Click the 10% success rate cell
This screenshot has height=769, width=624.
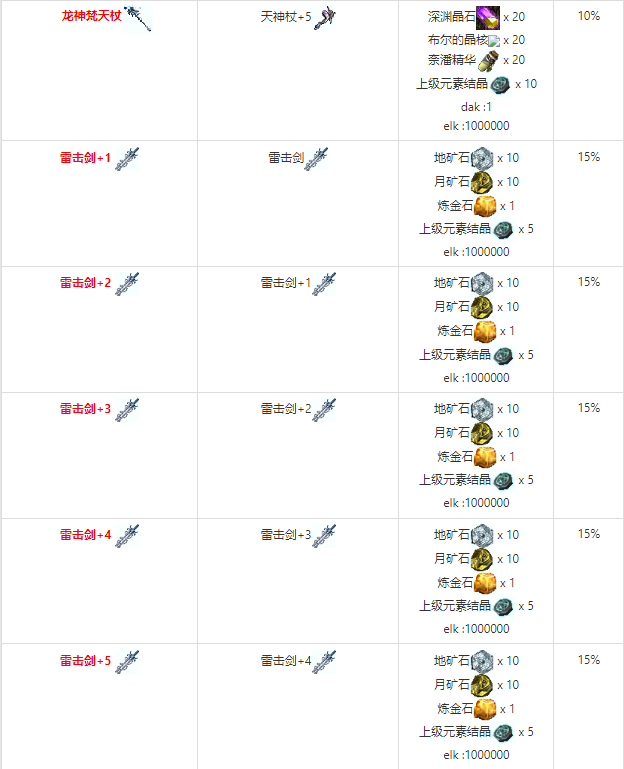tap(589, 16)
